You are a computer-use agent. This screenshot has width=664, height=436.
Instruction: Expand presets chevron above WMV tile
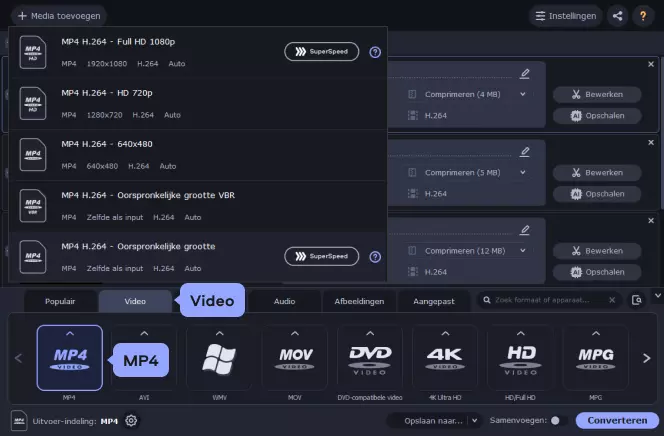(x=219, y=334)
